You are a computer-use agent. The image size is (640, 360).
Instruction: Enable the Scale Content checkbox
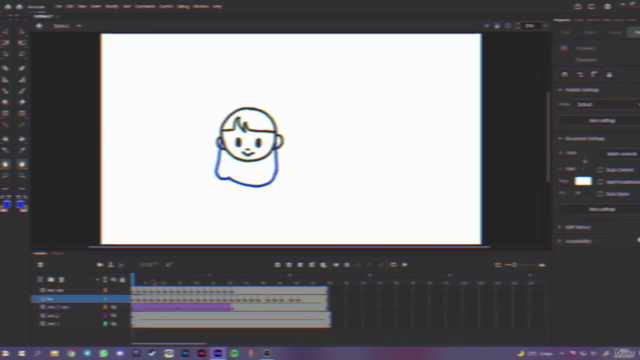coord(600,170)
